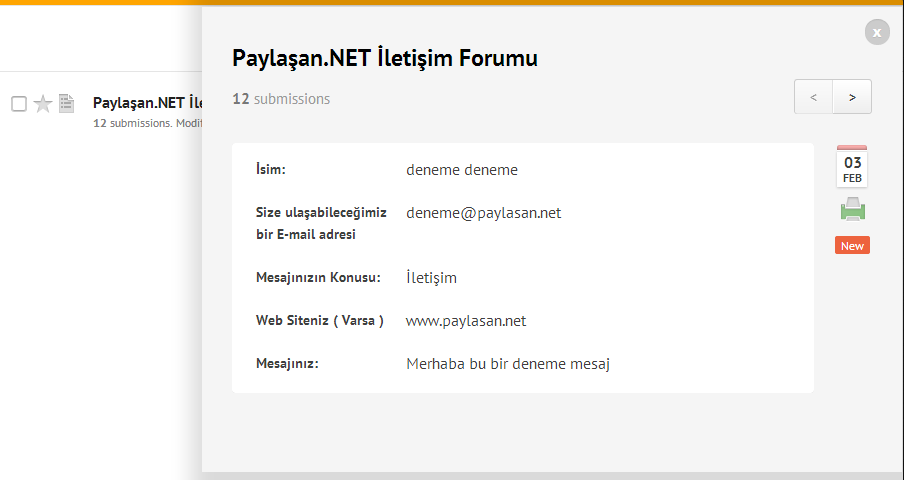This screenshot has width=904, height=480.
Task: Click the Paylaşan.NET İletişim Forumu heading
Action: tap(385, 58)
